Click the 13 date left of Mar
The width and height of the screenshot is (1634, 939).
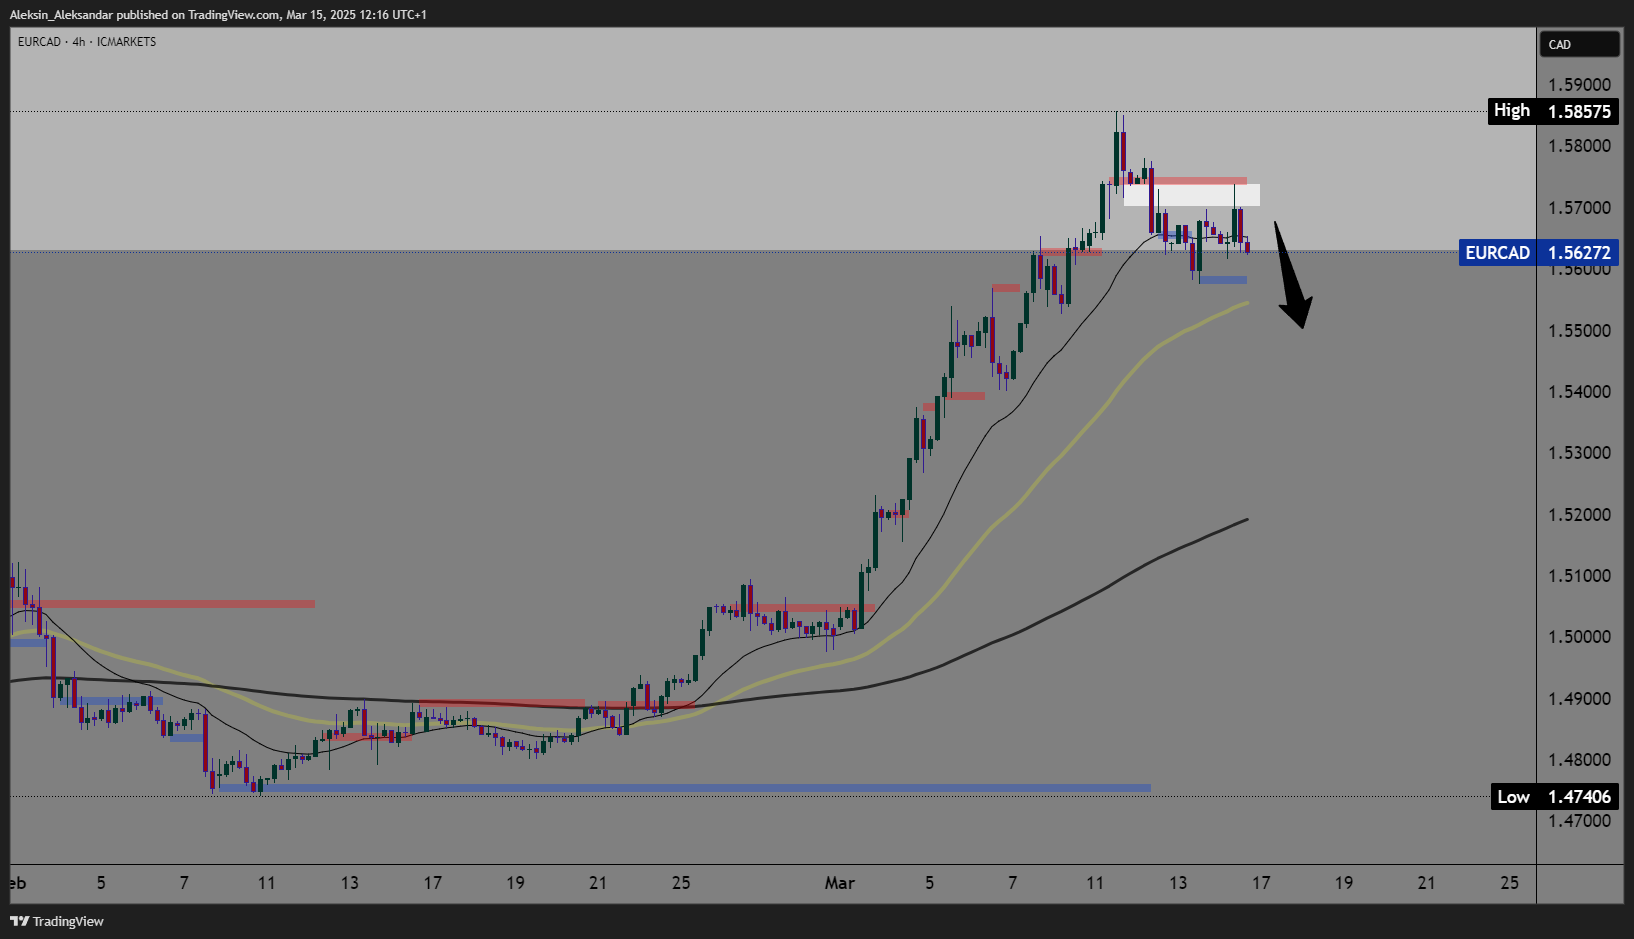tap(349, 883)
